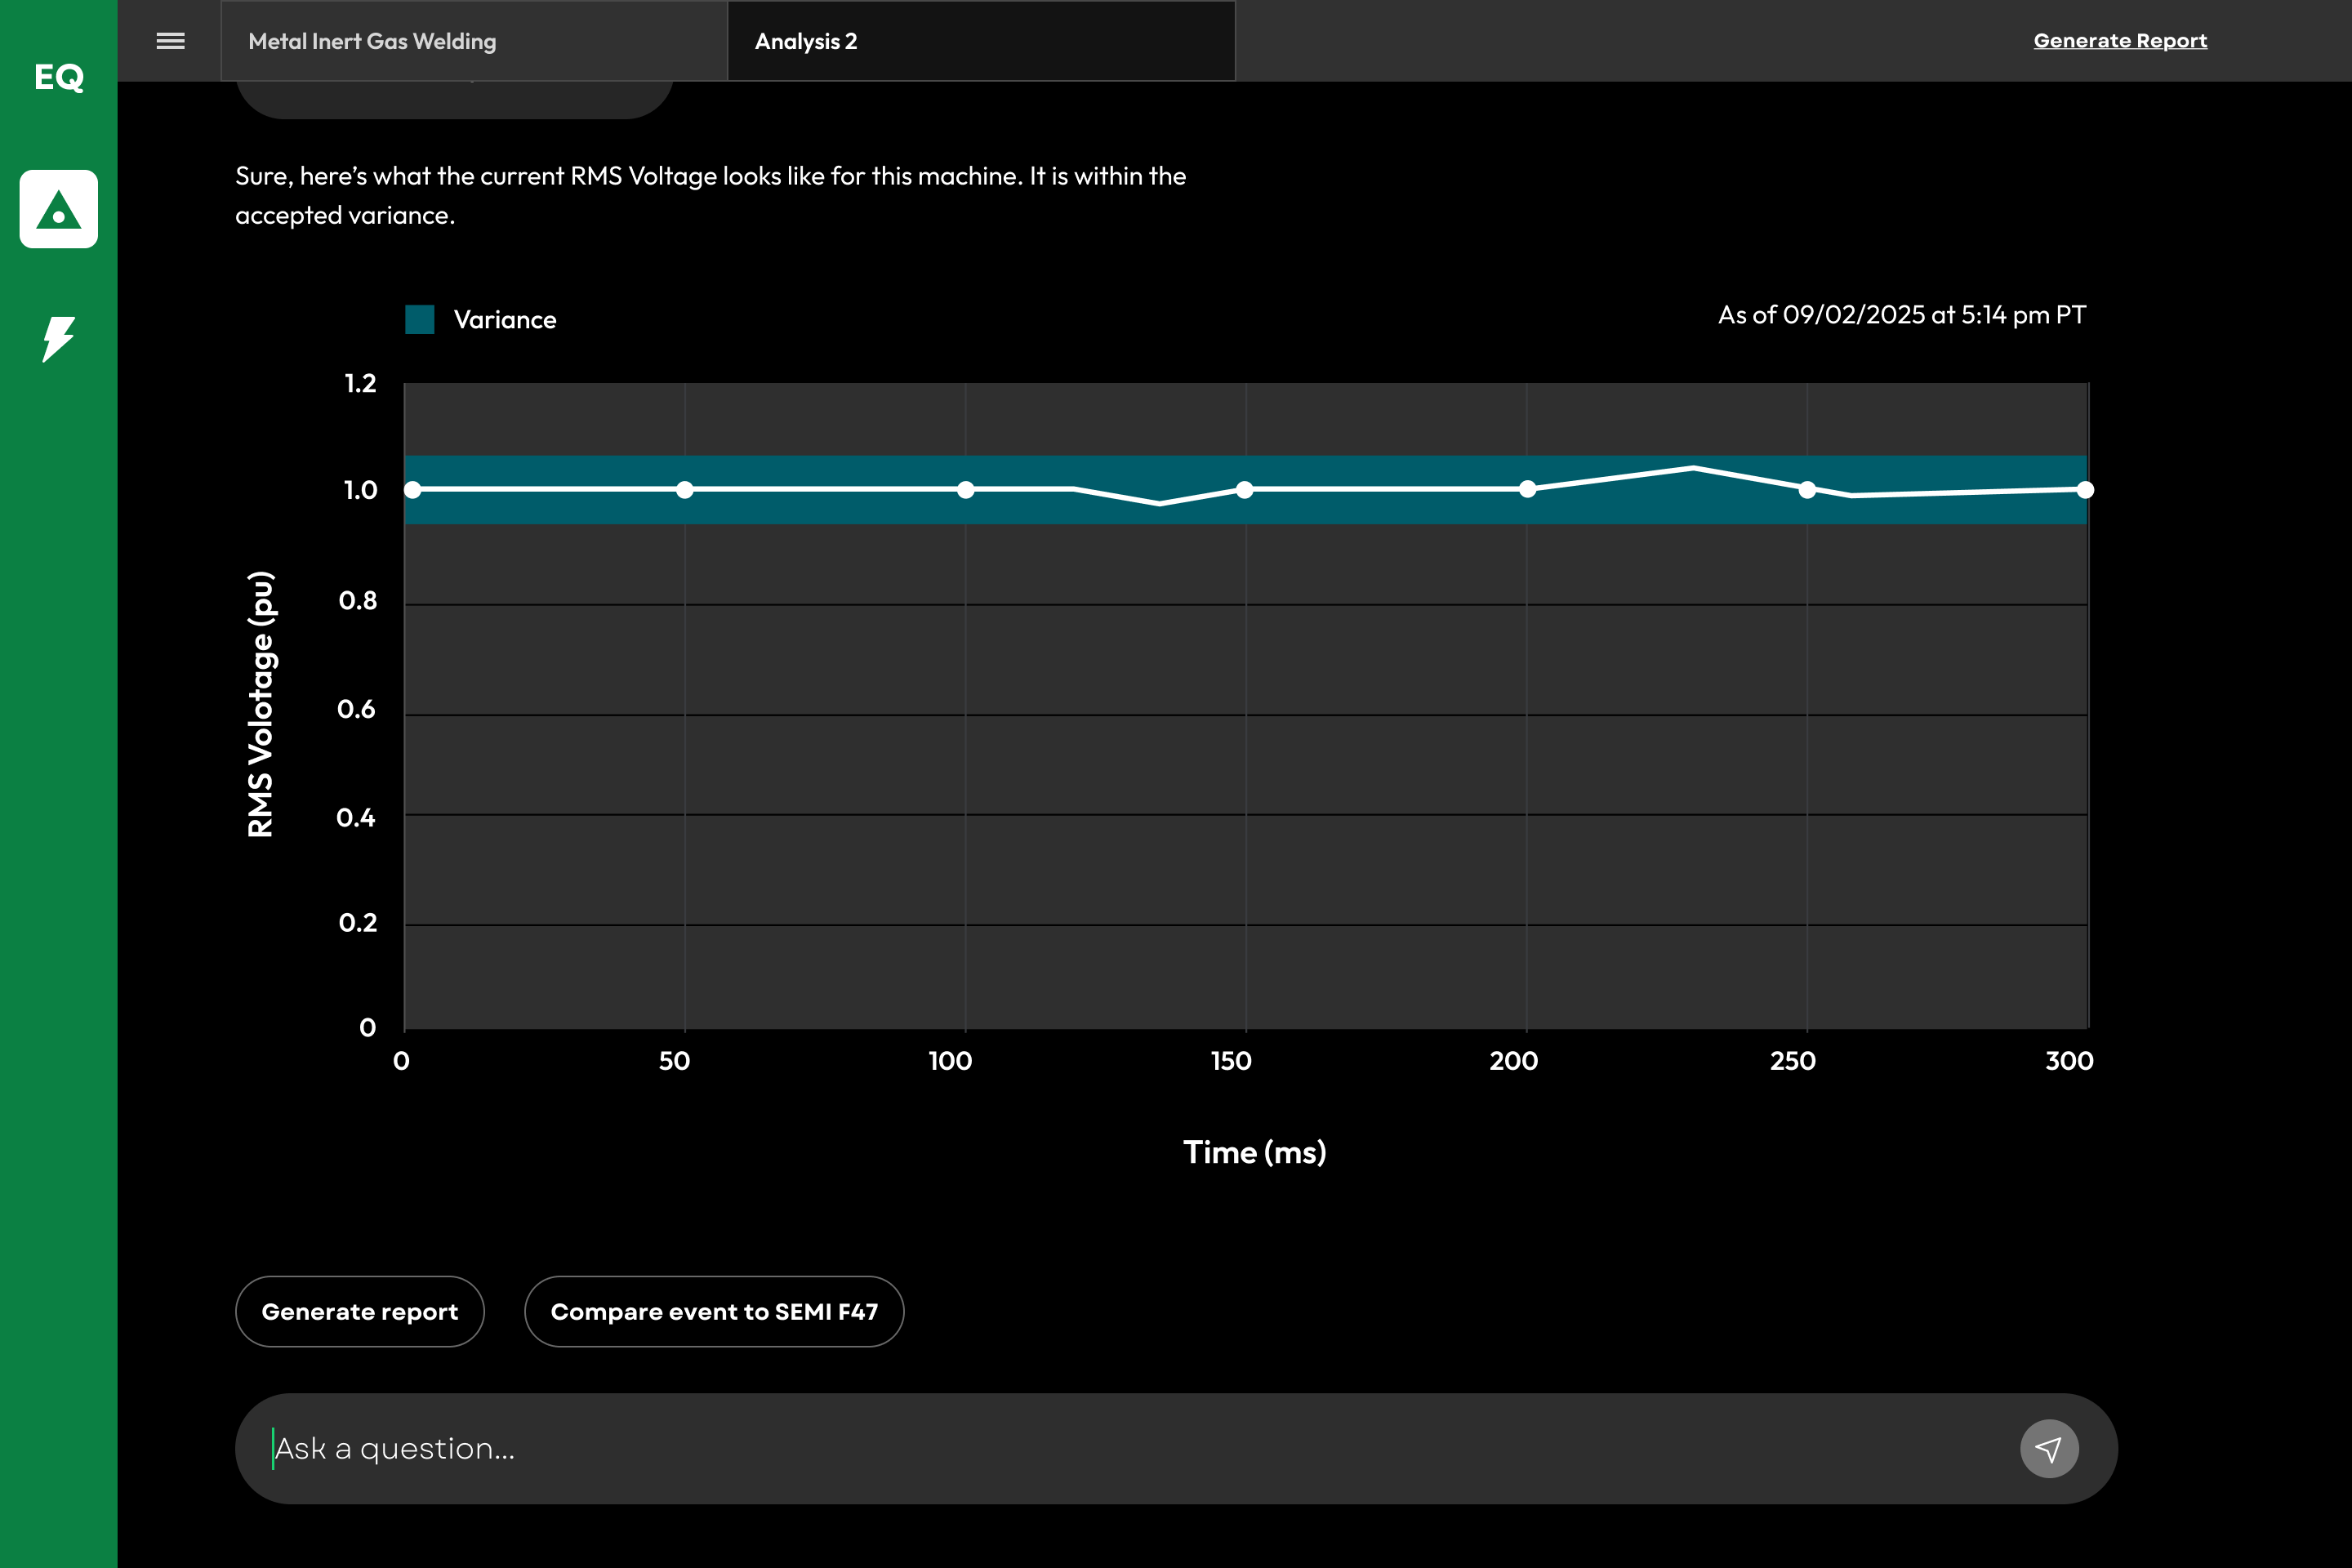Select the data point at 50 ms

(685, 490)
